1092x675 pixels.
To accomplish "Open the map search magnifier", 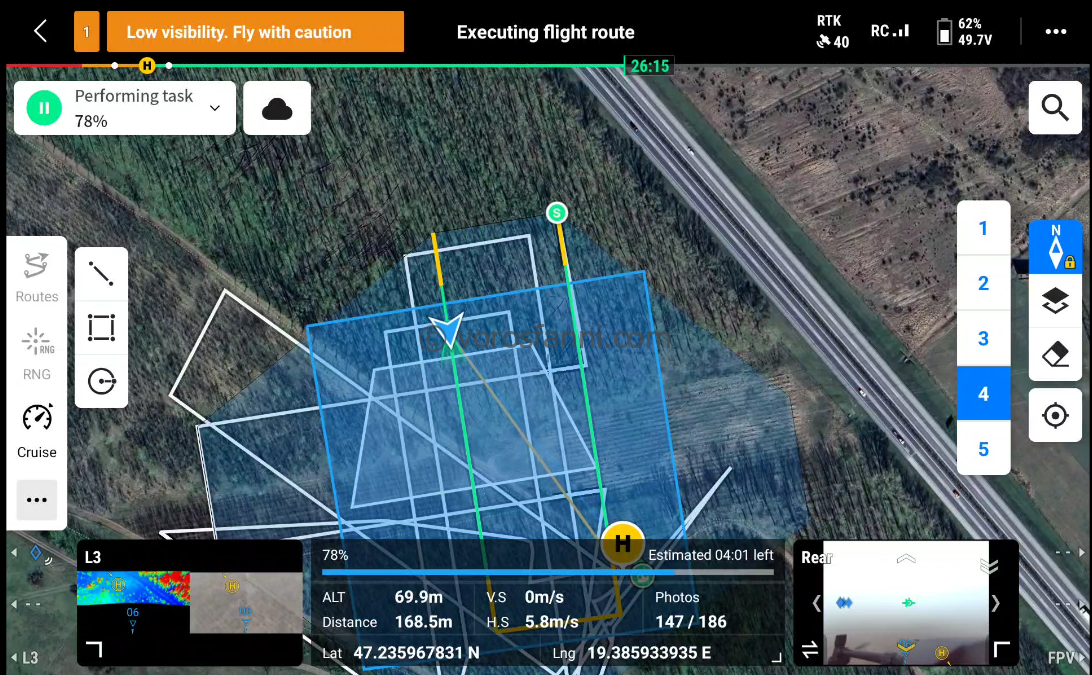I will coord(1054,108).
